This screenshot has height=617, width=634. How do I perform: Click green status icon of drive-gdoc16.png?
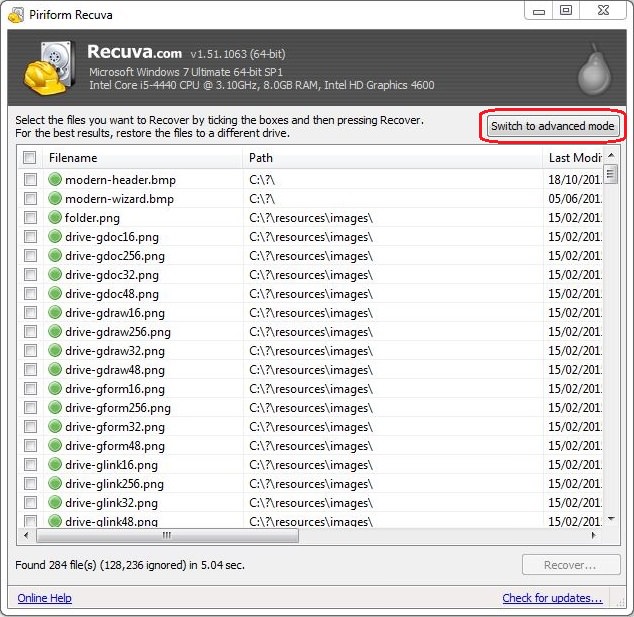coord(55,236)
